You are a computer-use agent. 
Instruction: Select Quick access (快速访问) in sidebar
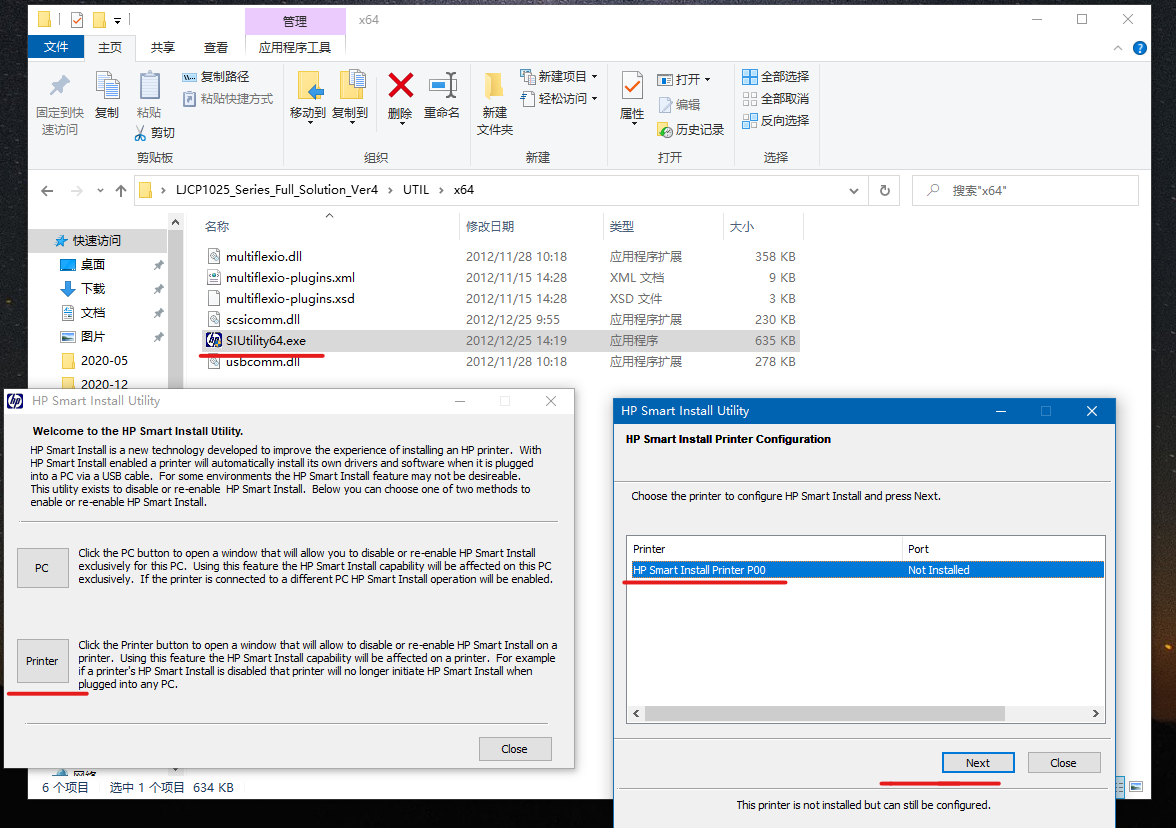coord(97,240)
